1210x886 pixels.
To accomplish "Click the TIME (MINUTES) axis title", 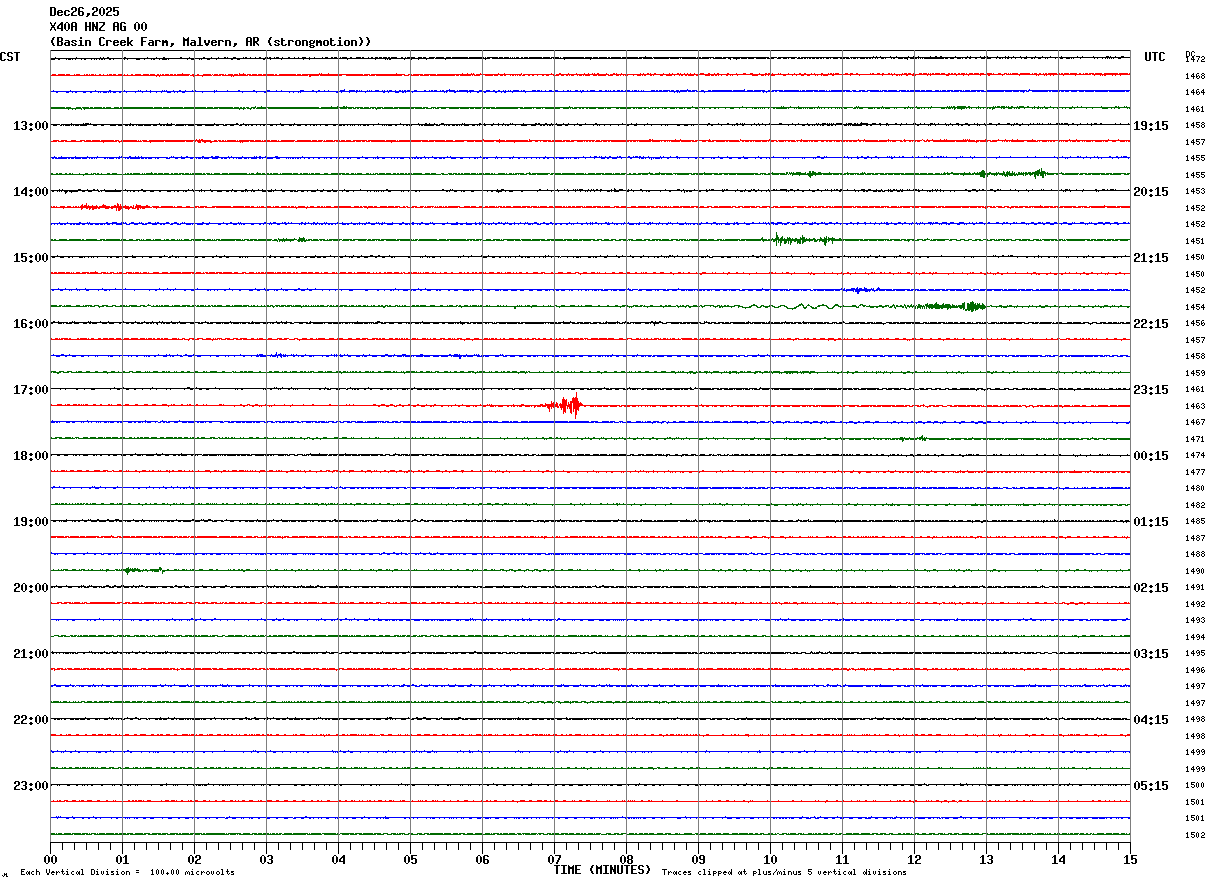I will [602, 870].
